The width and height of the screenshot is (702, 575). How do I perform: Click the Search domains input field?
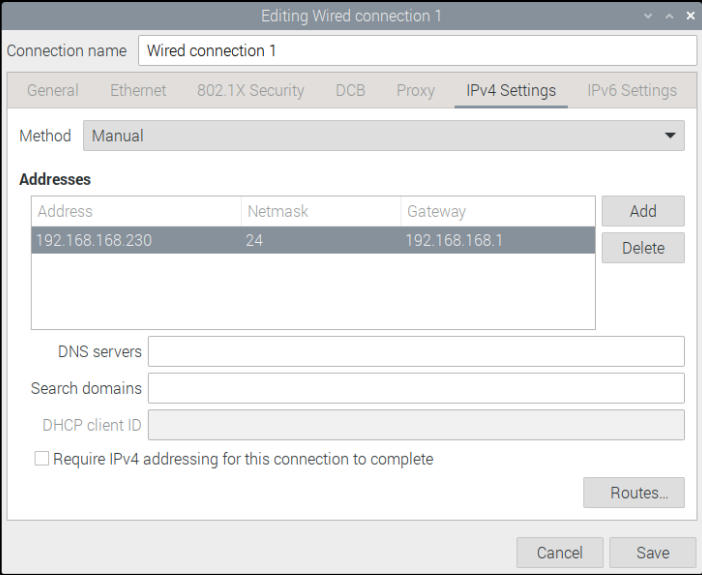[x=416, y=388]
